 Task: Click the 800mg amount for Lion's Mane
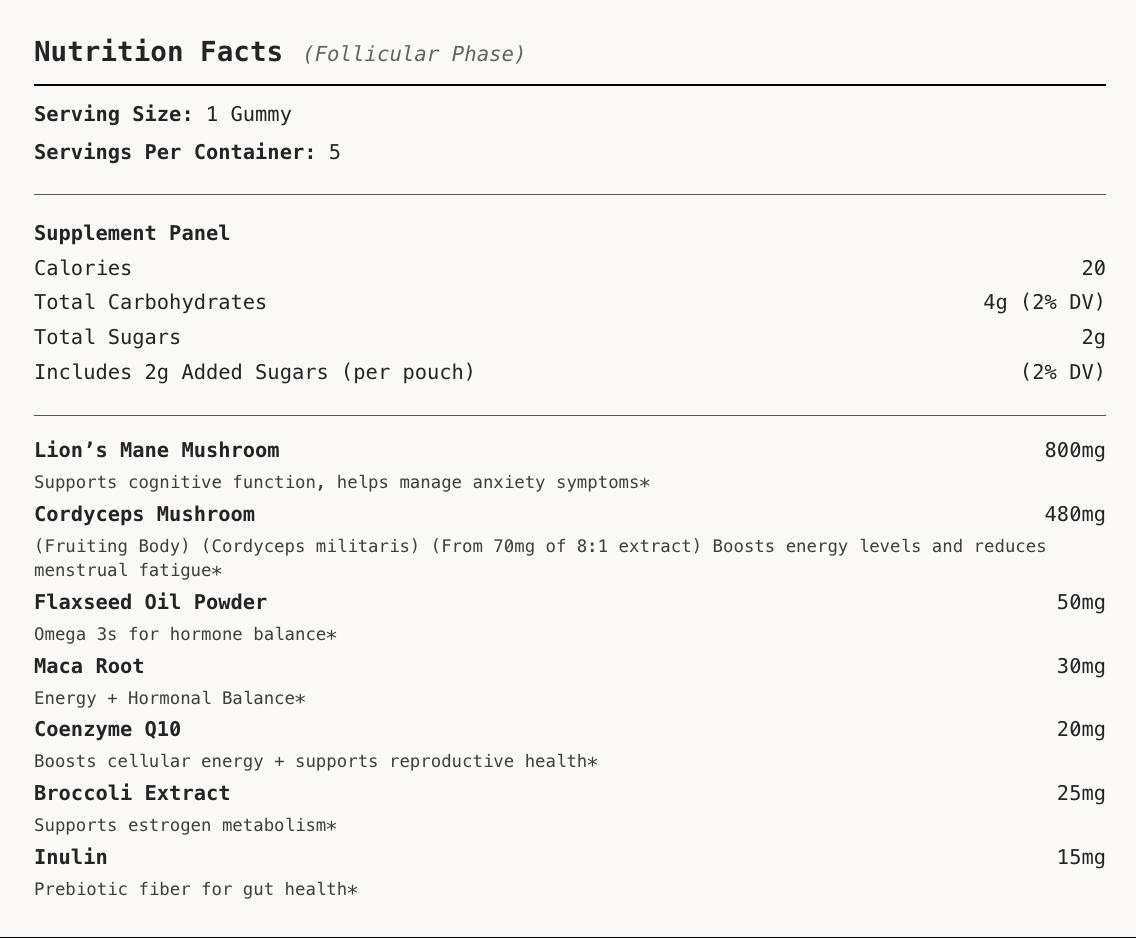[x=1074, y=450]
